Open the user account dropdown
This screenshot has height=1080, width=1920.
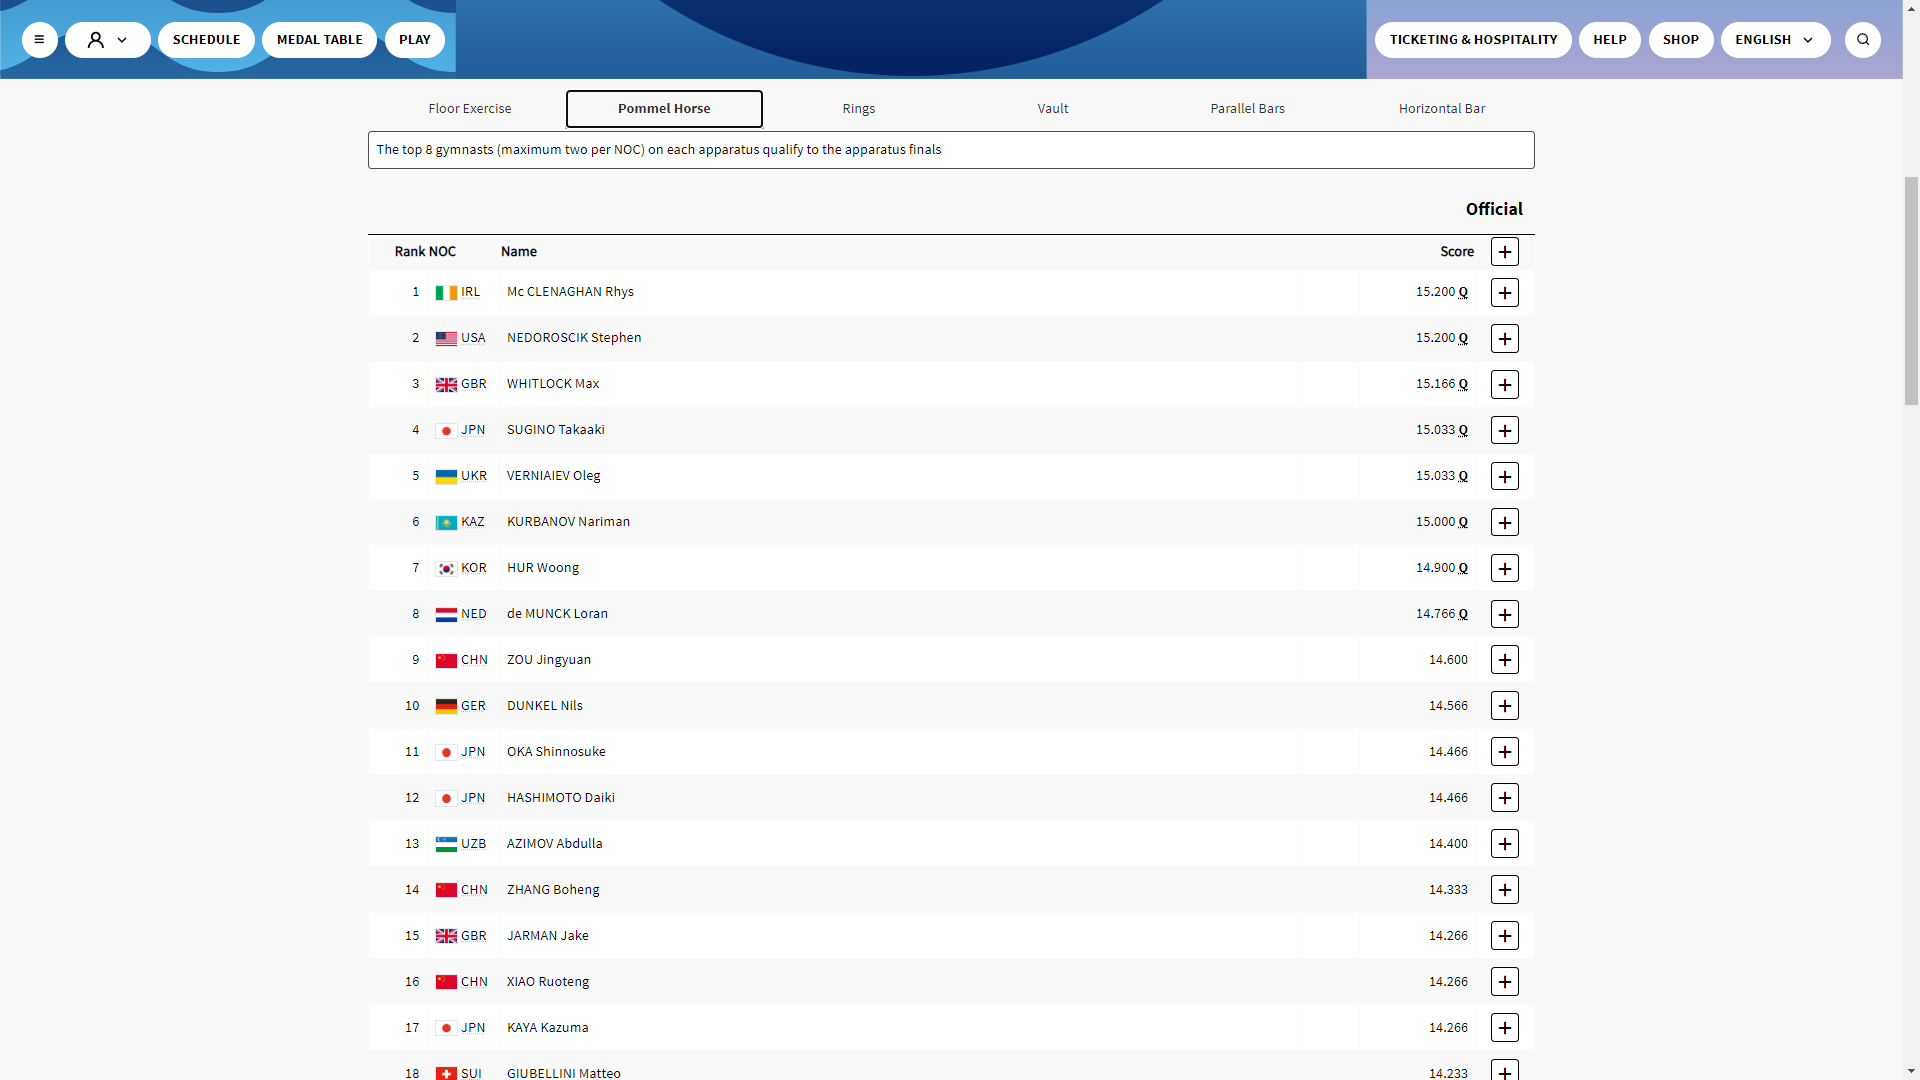[x=108, y=40]
